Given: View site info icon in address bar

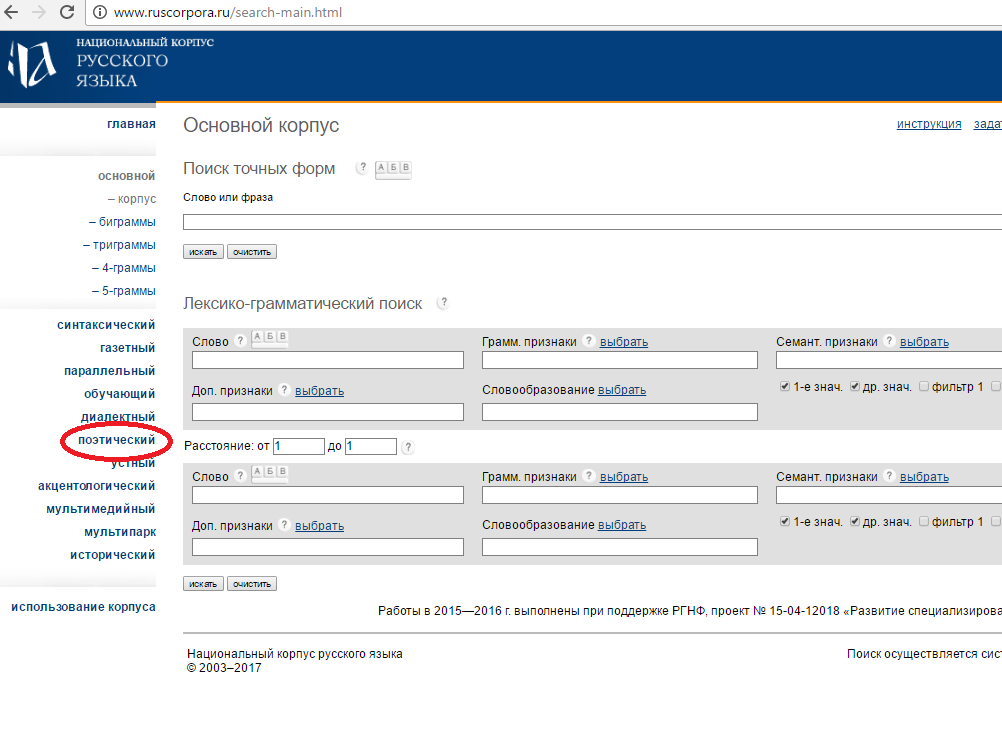Looking at the screenshot, I should coord(100,12).
